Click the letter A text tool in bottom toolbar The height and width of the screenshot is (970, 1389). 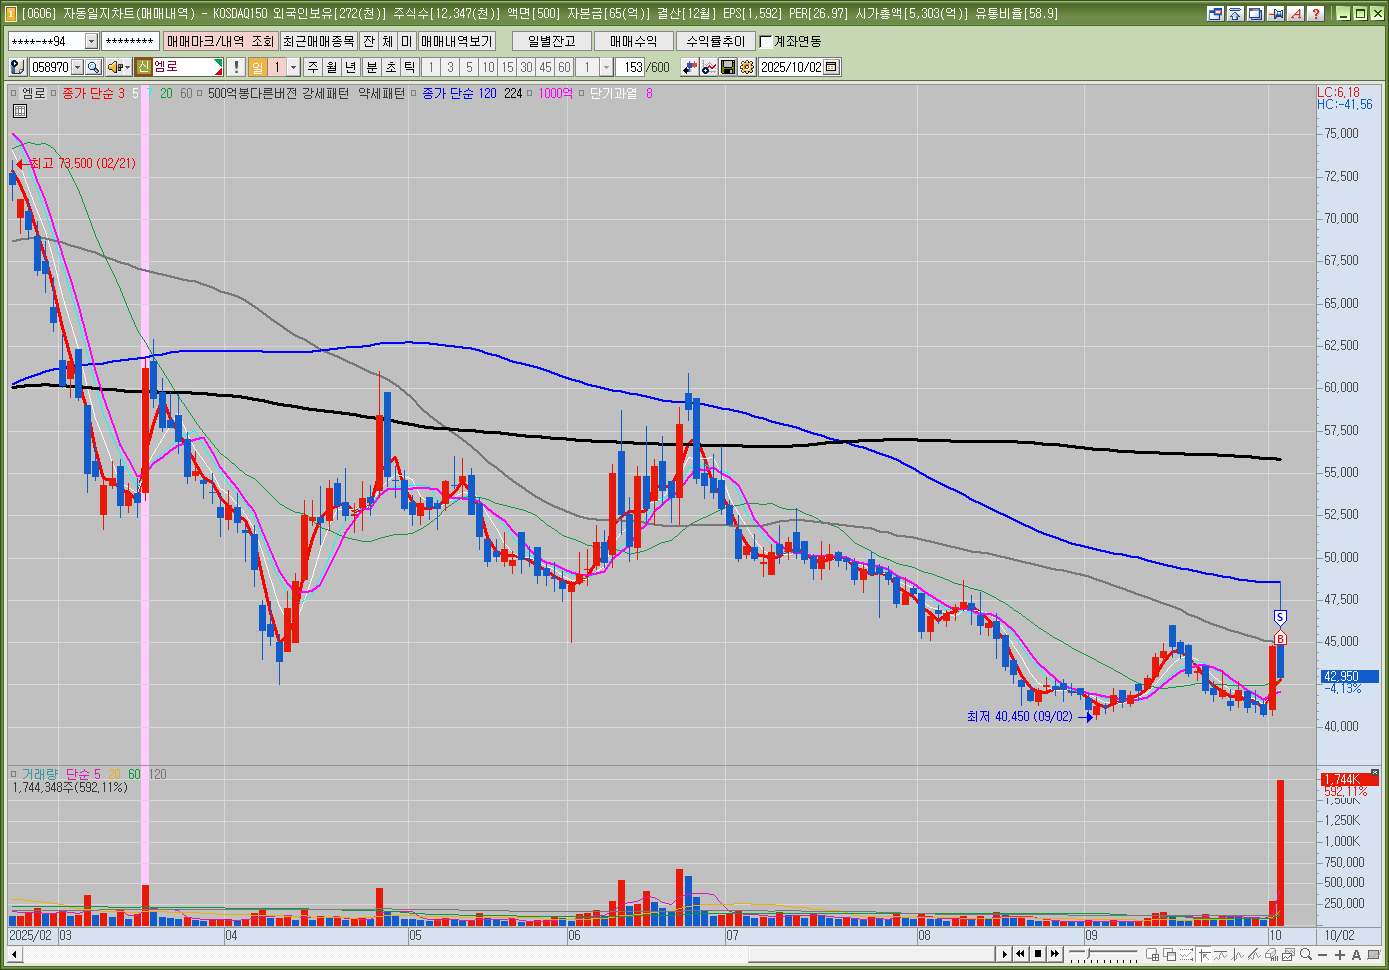[1356, 954]
